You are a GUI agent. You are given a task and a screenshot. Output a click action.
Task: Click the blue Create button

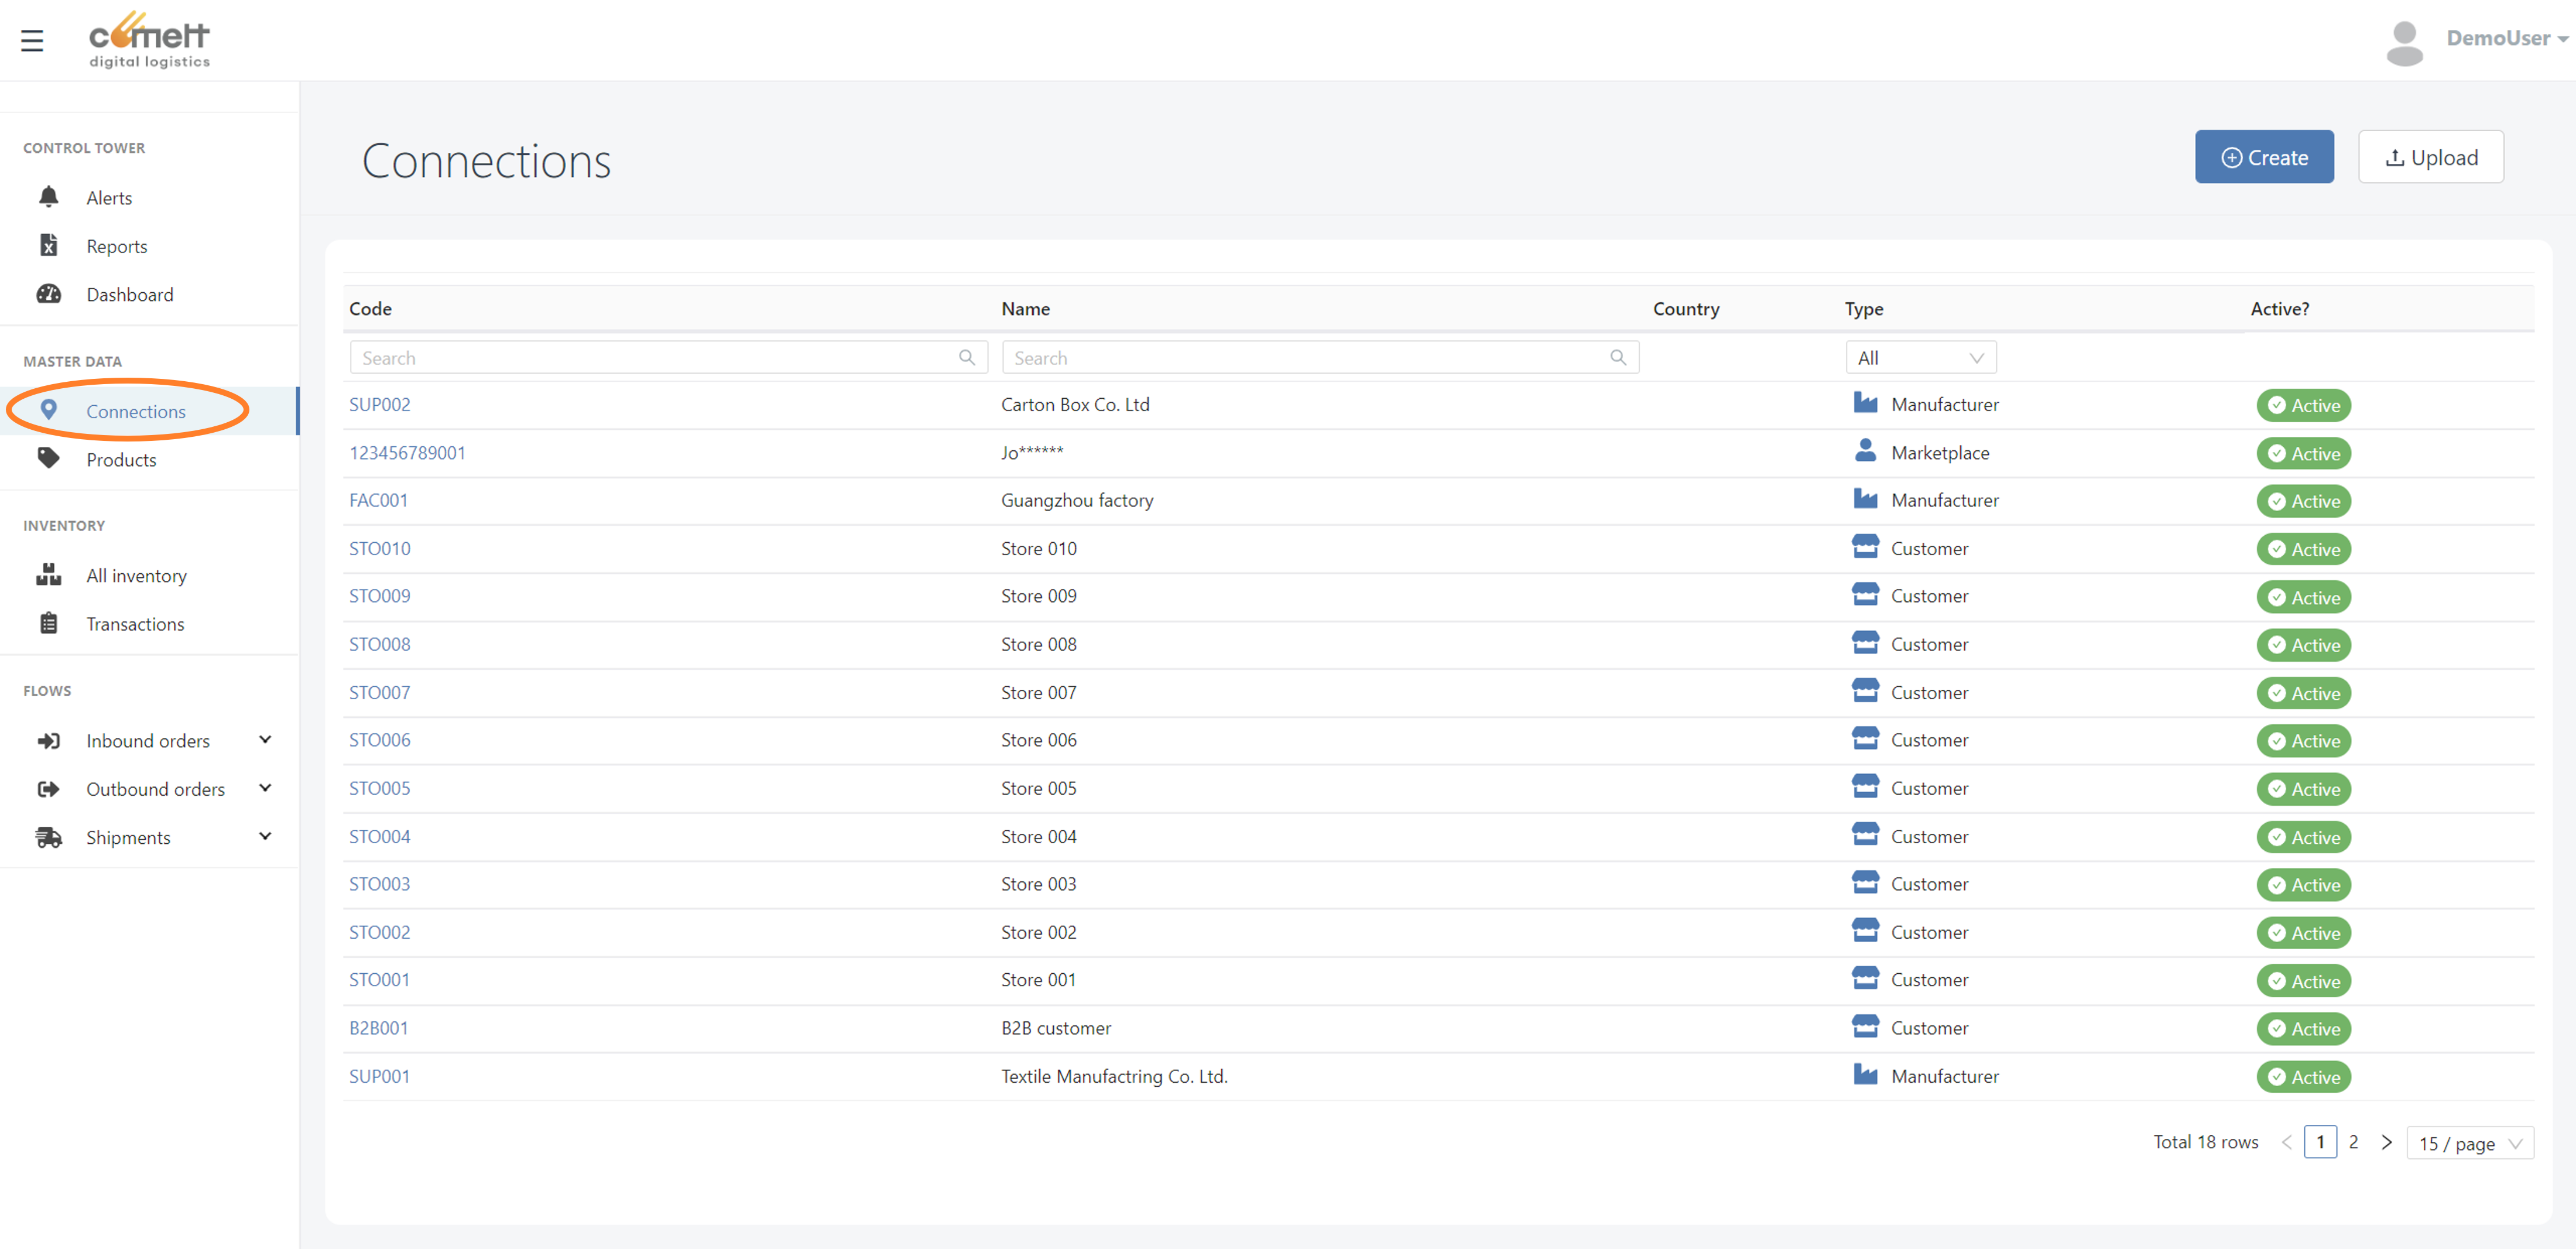[2264, 157]
